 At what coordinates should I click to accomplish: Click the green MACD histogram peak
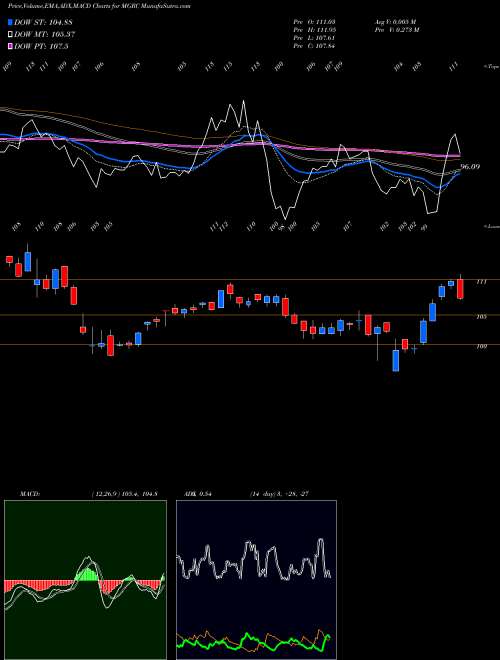coord(88,573)
